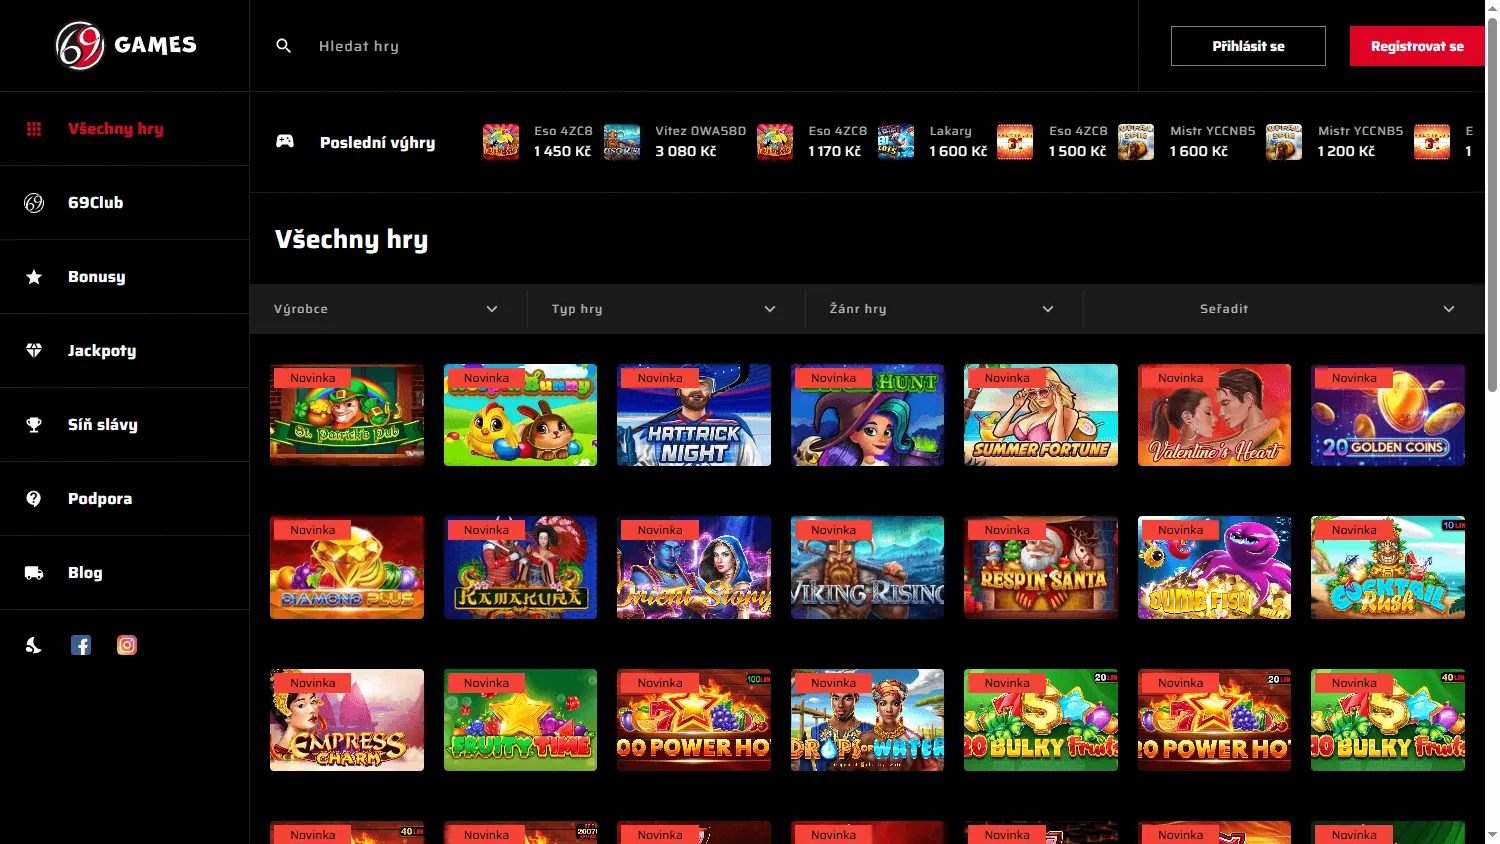Click the Přihlásit se button
This screenshot has height=844, width=1500.
pos(1247,45)
